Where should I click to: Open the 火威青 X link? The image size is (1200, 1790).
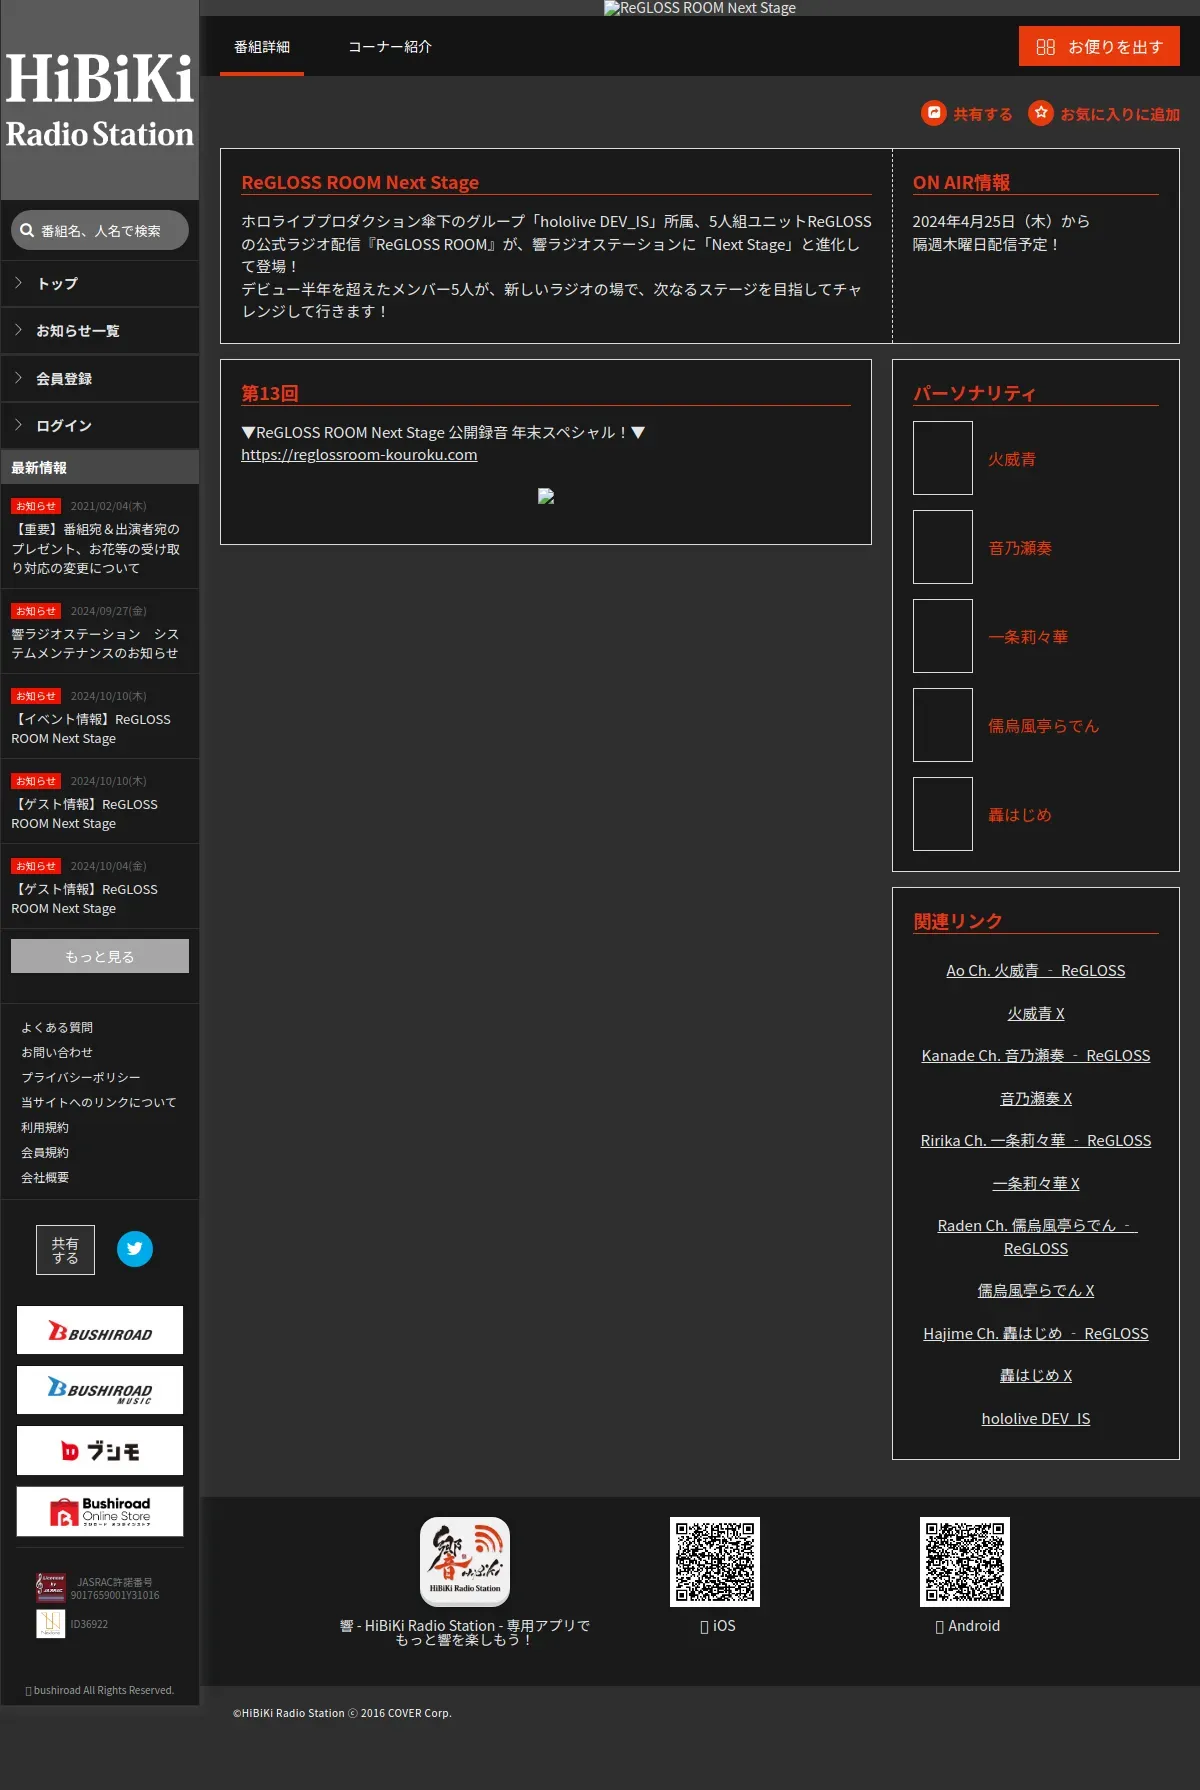(1036, 1013)
